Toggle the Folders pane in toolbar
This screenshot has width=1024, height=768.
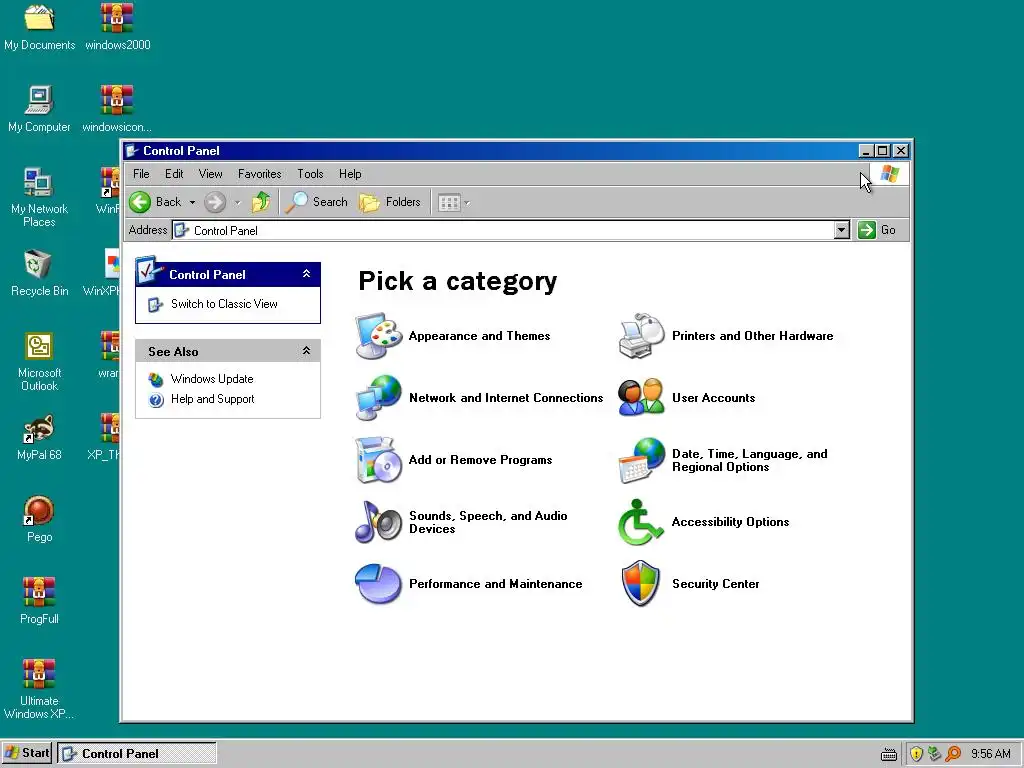coord(390,202)
